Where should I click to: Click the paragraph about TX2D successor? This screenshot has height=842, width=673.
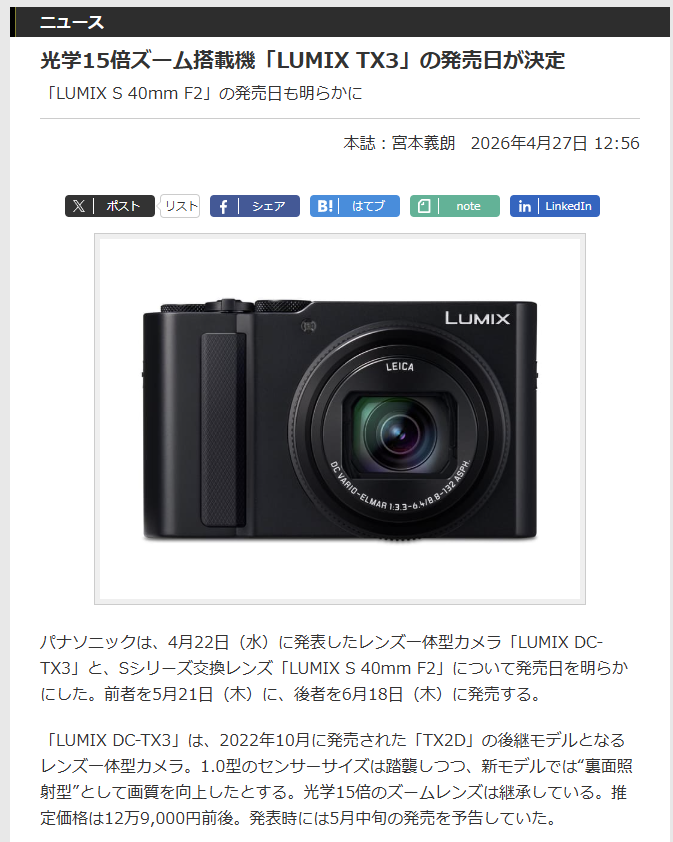(336, 779)
